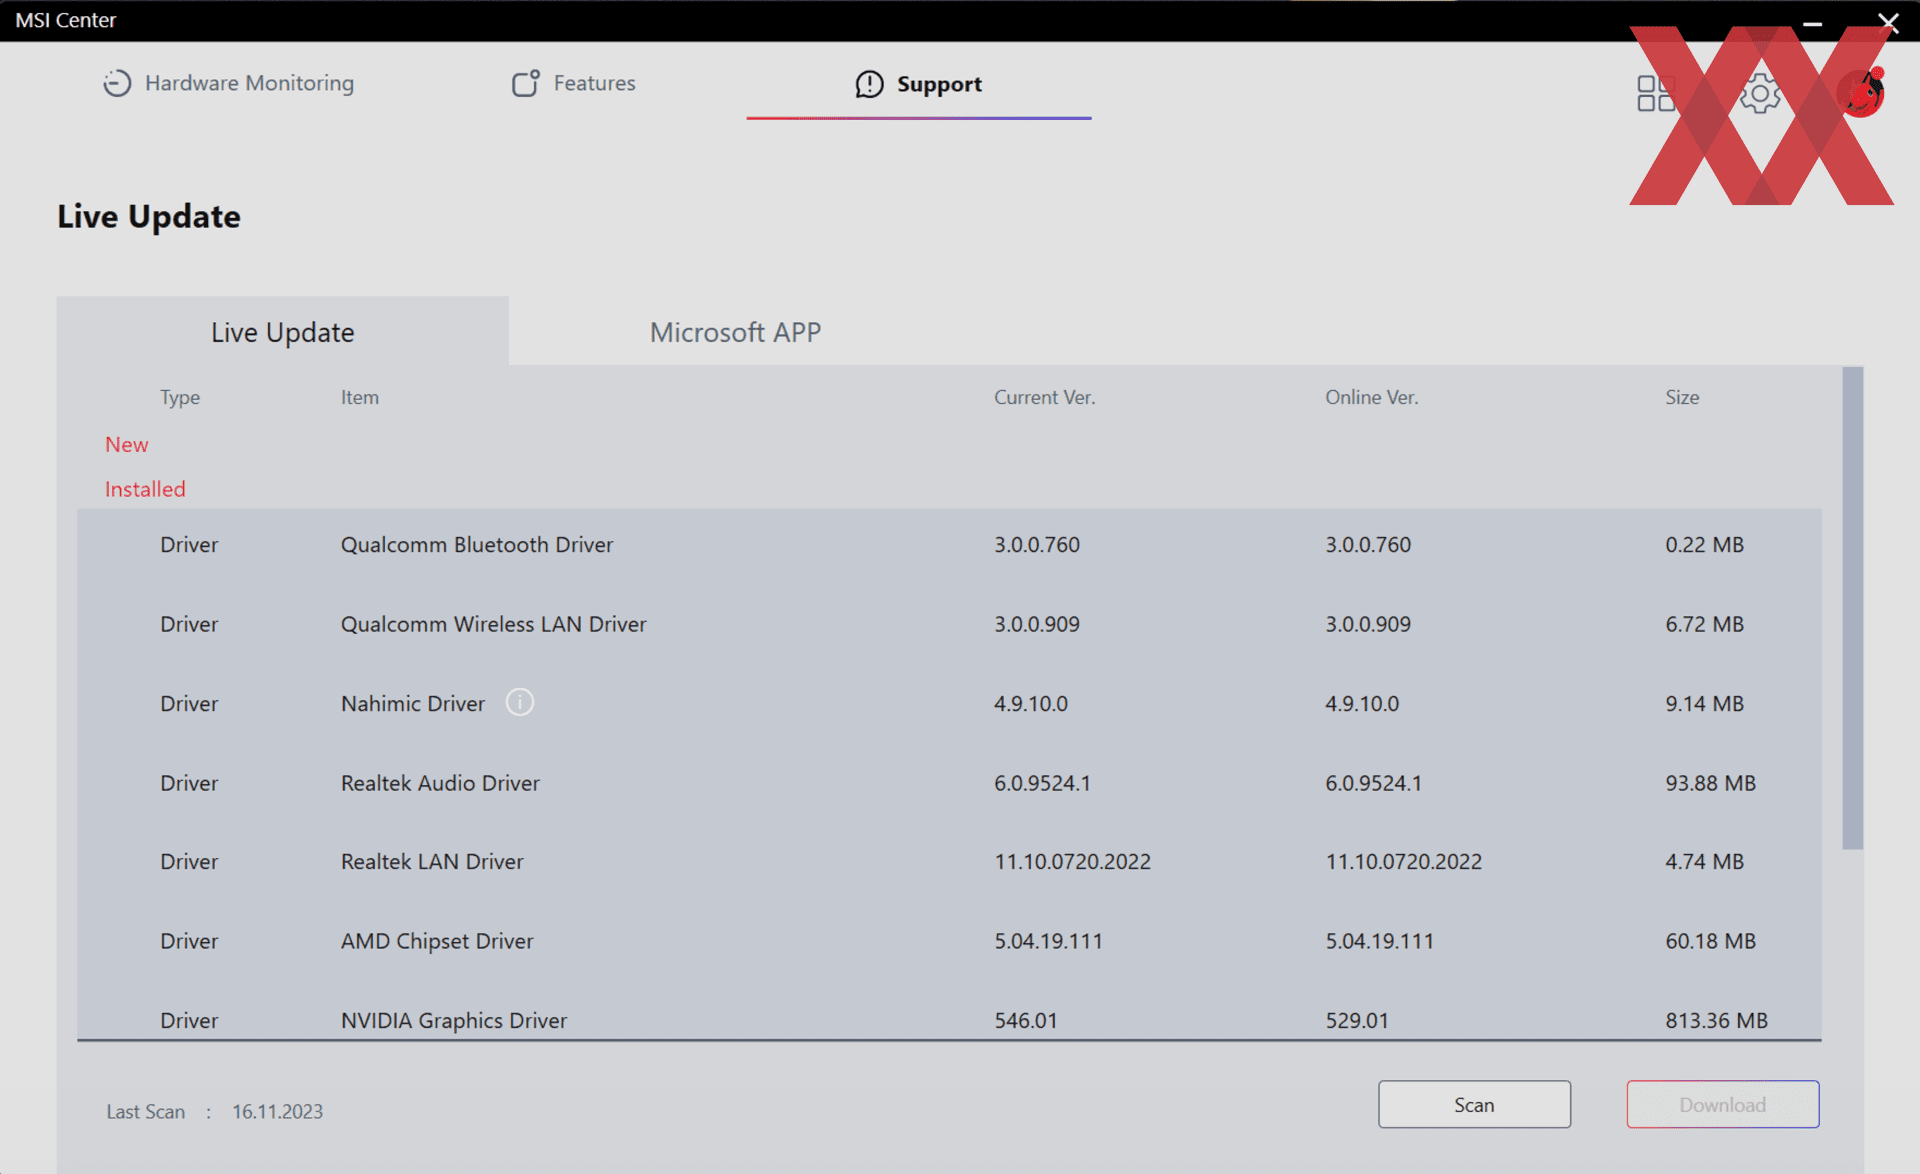1920x1174 pixels.
Task: Click online version 529.01 for NVIDIA
Action: (1356, 1020)
